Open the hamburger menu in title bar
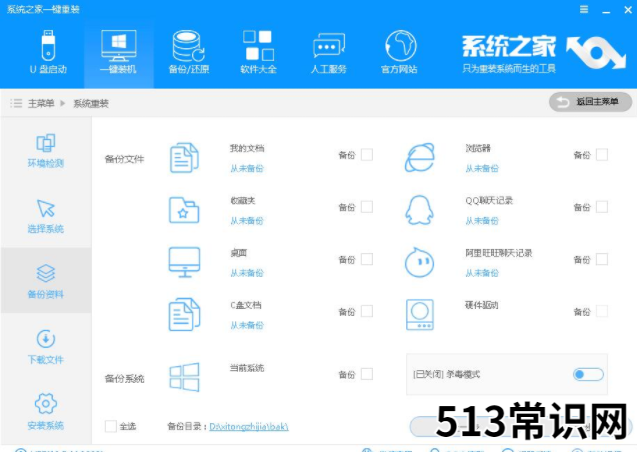 [584, 9]
